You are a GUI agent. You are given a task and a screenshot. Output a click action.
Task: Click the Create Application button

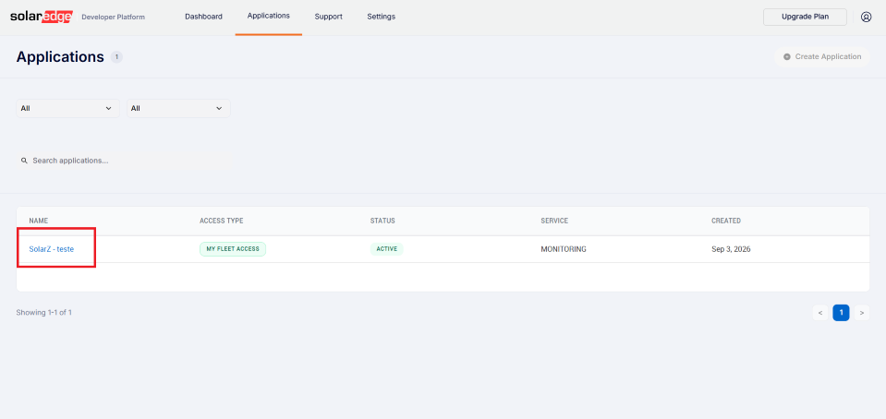pos(822,57)
